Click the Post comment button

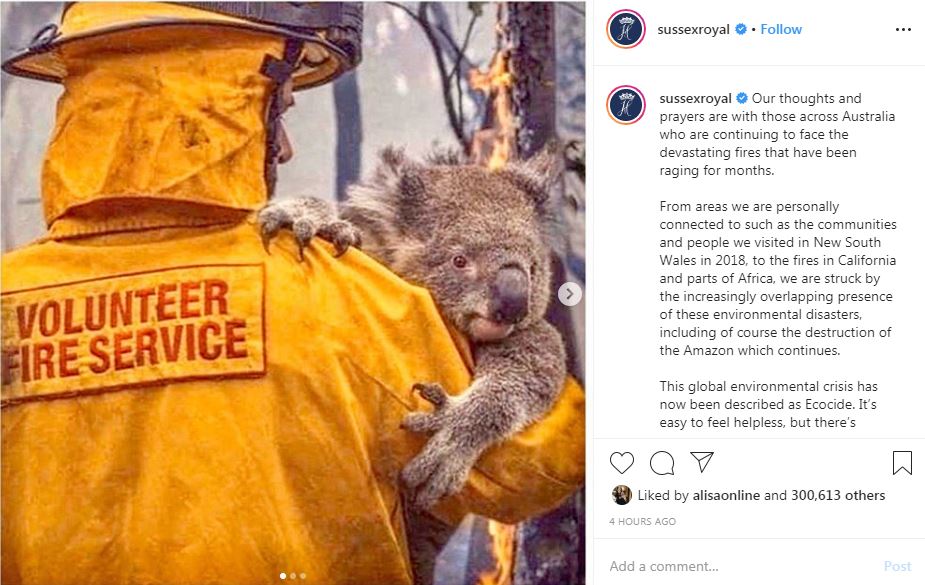coord(897,566)
